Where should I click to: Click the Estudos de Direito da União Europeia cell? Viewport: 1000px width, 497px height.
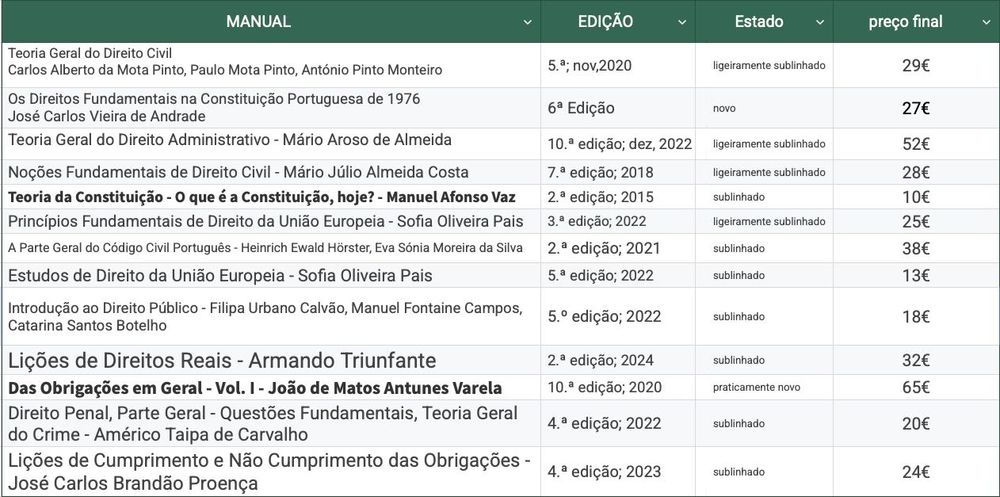(x=220, y=275)
